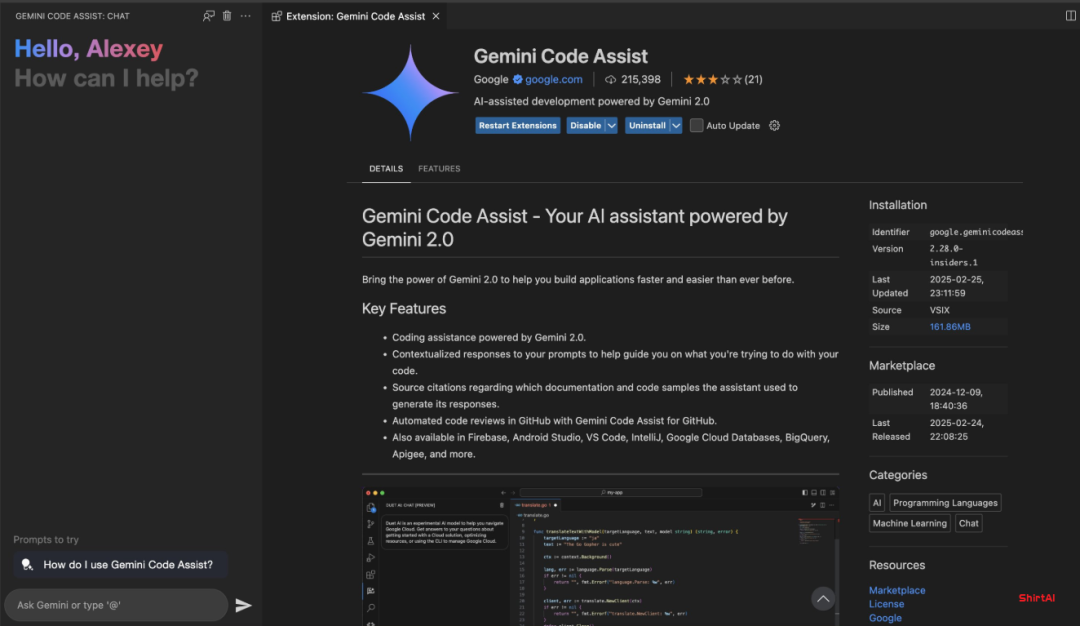This screenshot has width=1080, height=626.
Task: Click the split editor icon at top right
Action: (1070, 16)
